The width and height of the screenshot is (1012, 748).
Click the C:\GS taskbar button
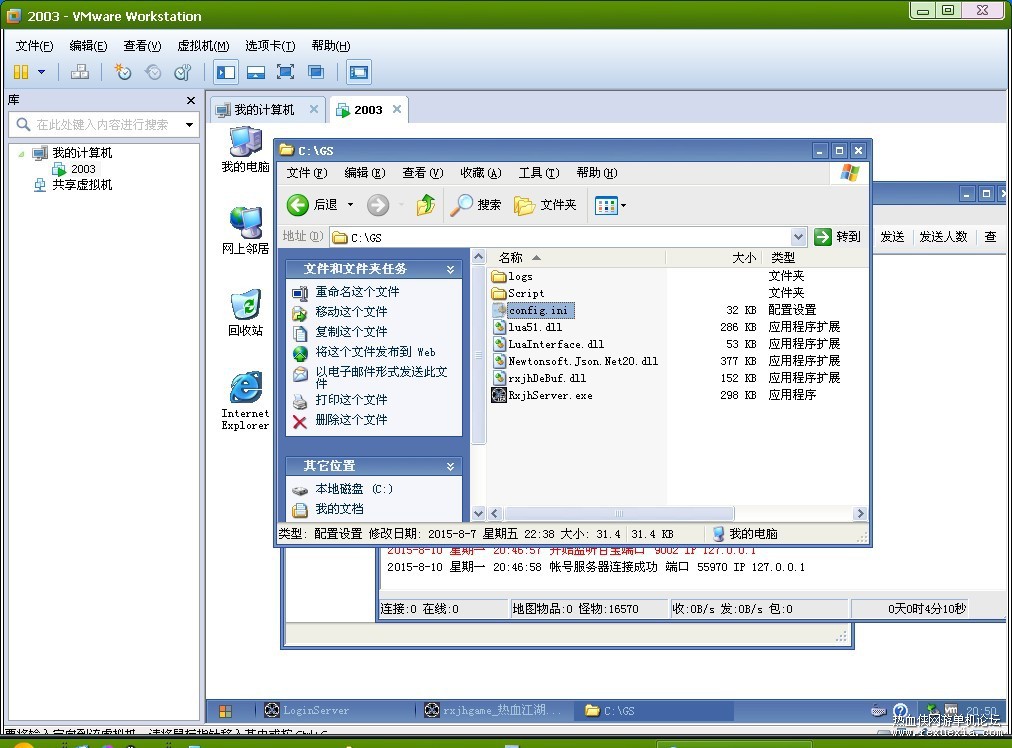656,711
